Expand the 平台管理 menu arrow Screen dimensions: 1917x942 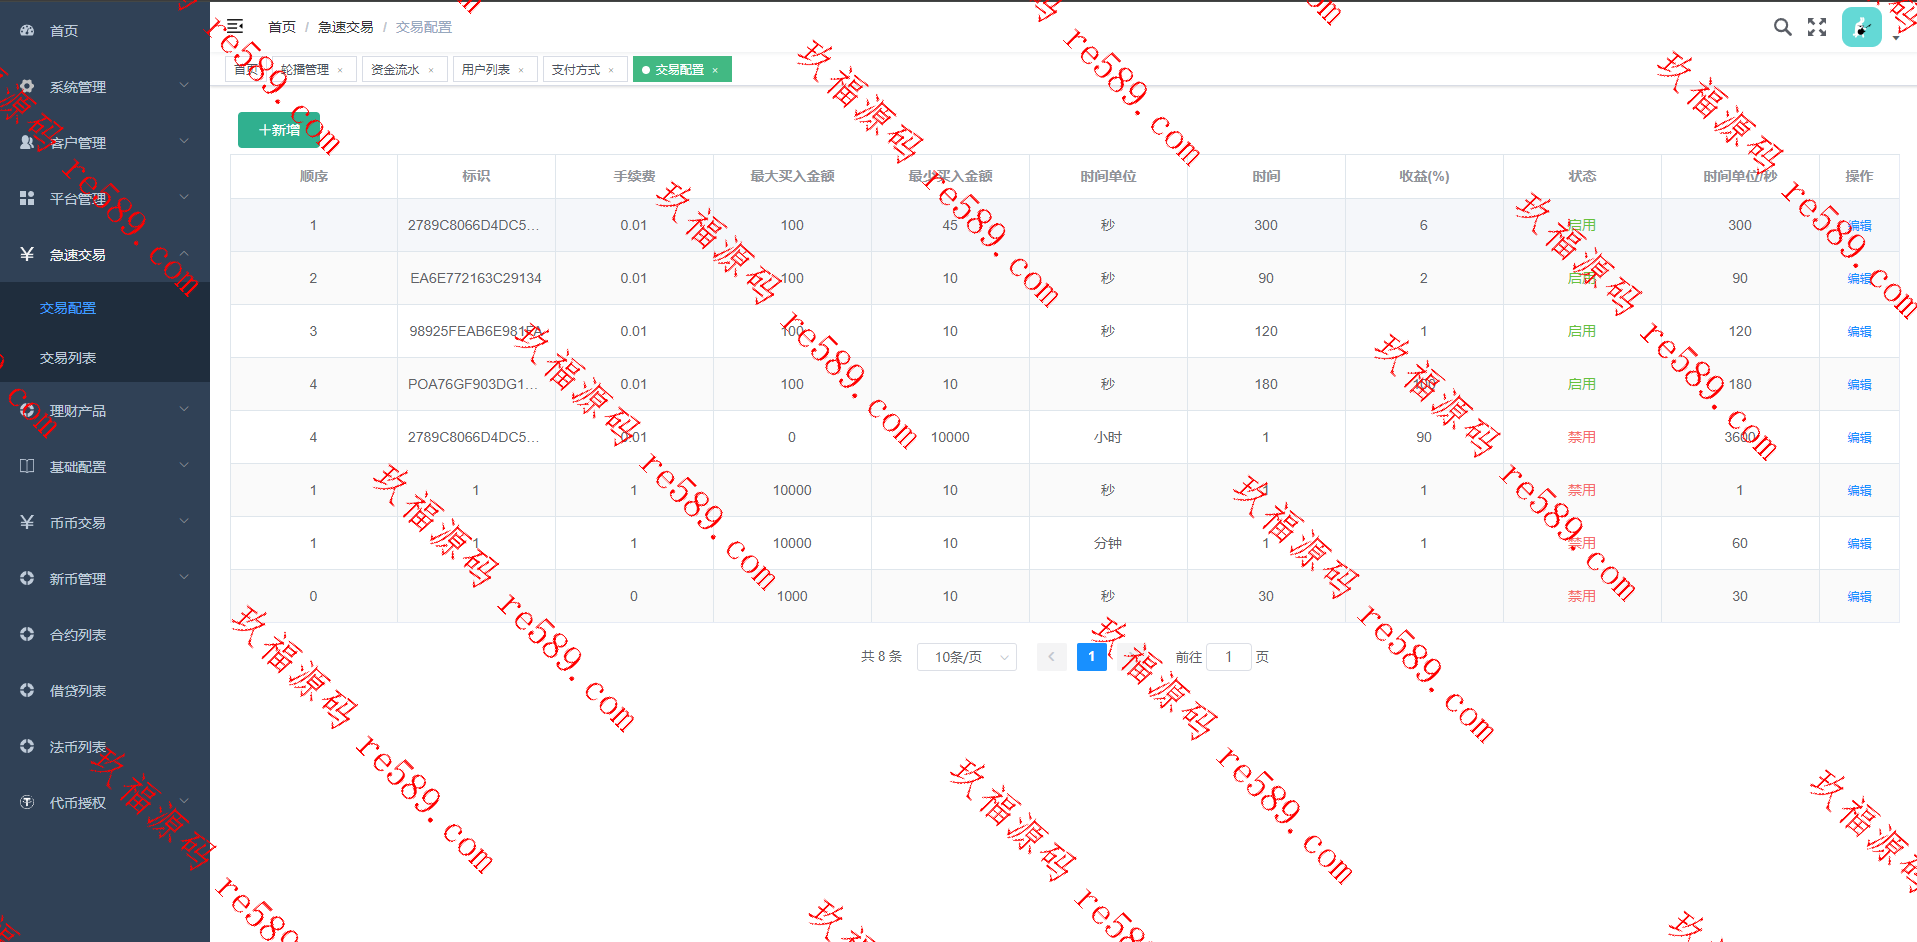184,198
